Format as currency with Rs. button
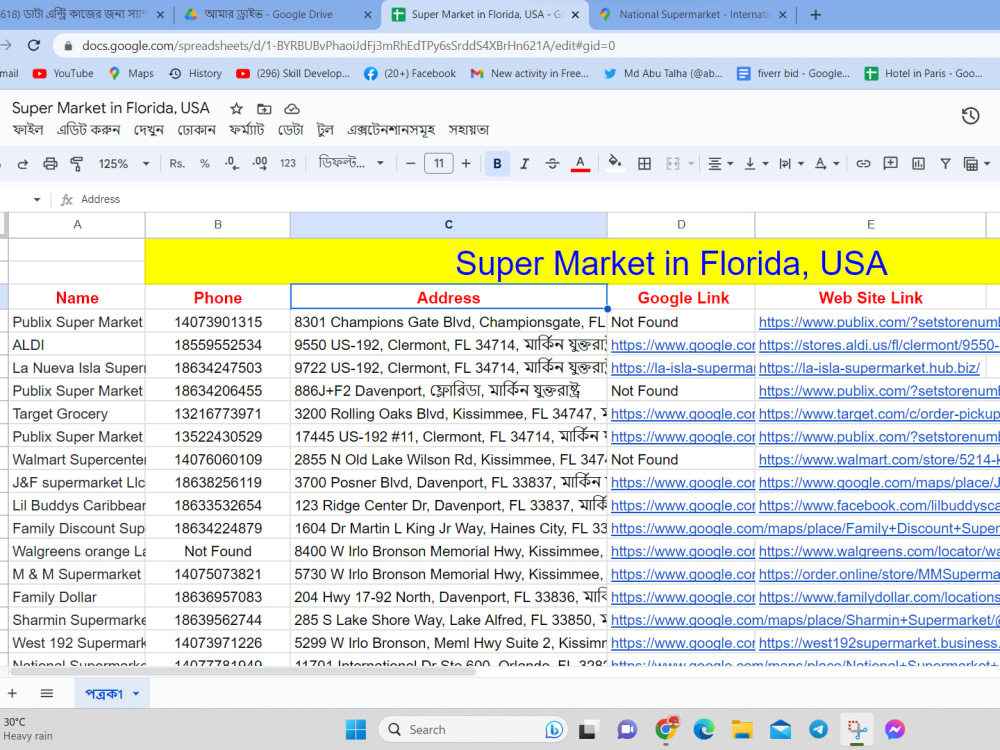The width and height of the screenshot is (1000, 750). (177, 164)
